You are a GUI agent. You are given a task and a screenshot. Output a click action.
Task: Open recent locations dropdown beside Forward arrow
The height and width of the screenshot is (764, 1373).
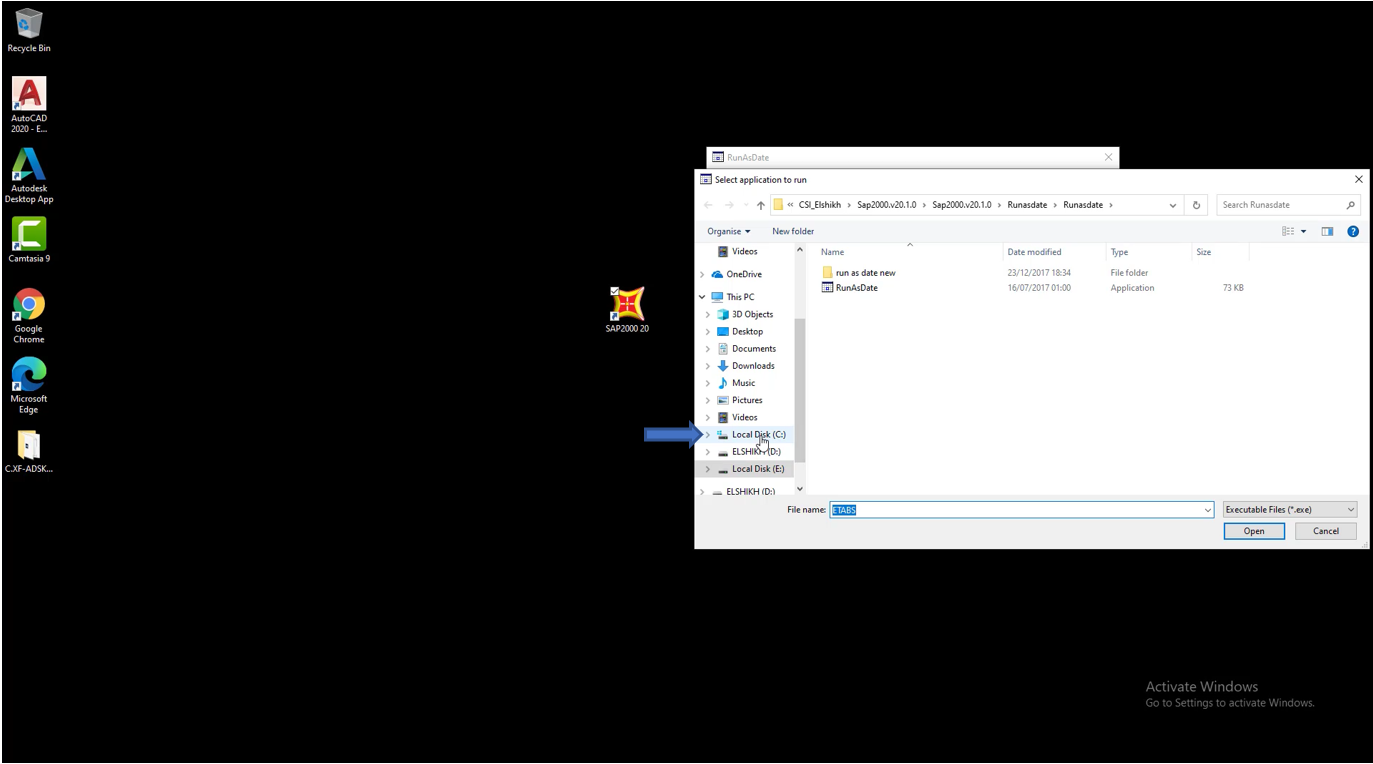[x=745, y=205]
